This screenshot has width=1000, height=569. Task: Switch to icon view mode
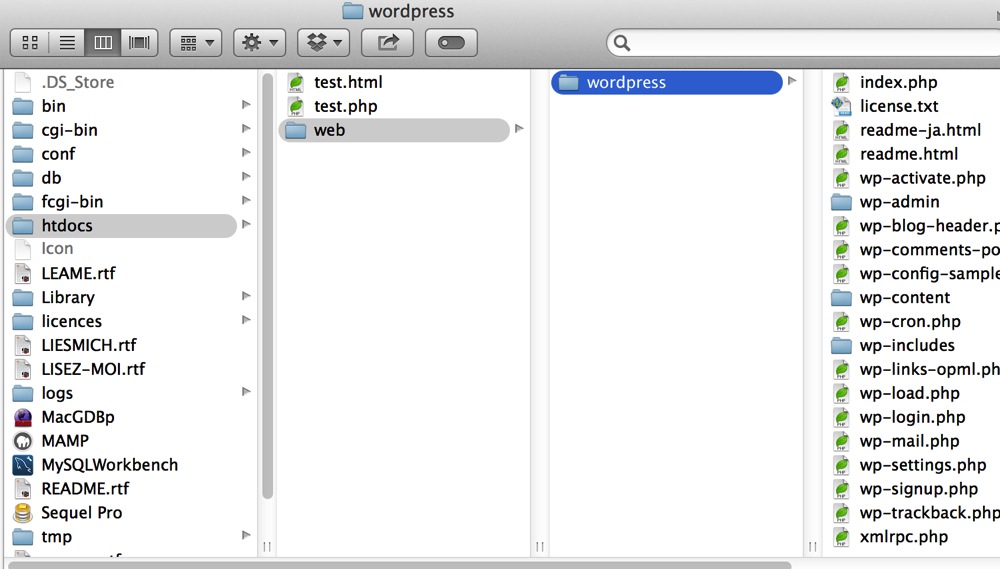click(x=29, y=42)
